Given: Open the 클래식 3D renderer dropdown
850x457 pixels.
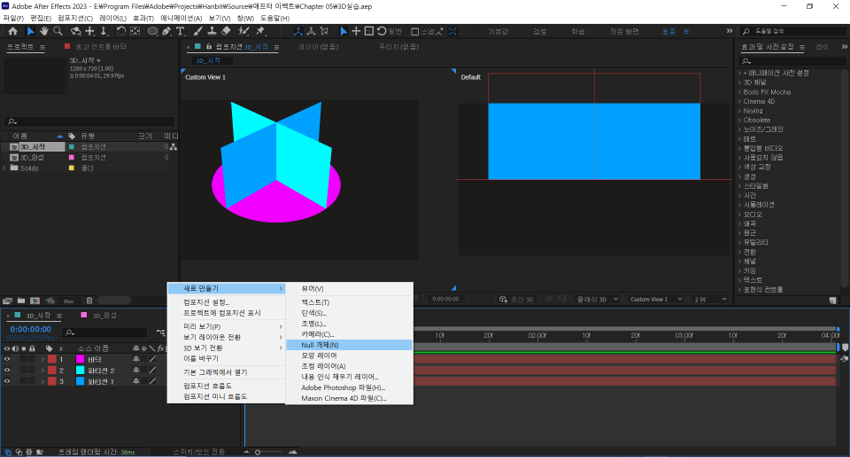Looking at the screenshot, I should [x=597, y=299].
